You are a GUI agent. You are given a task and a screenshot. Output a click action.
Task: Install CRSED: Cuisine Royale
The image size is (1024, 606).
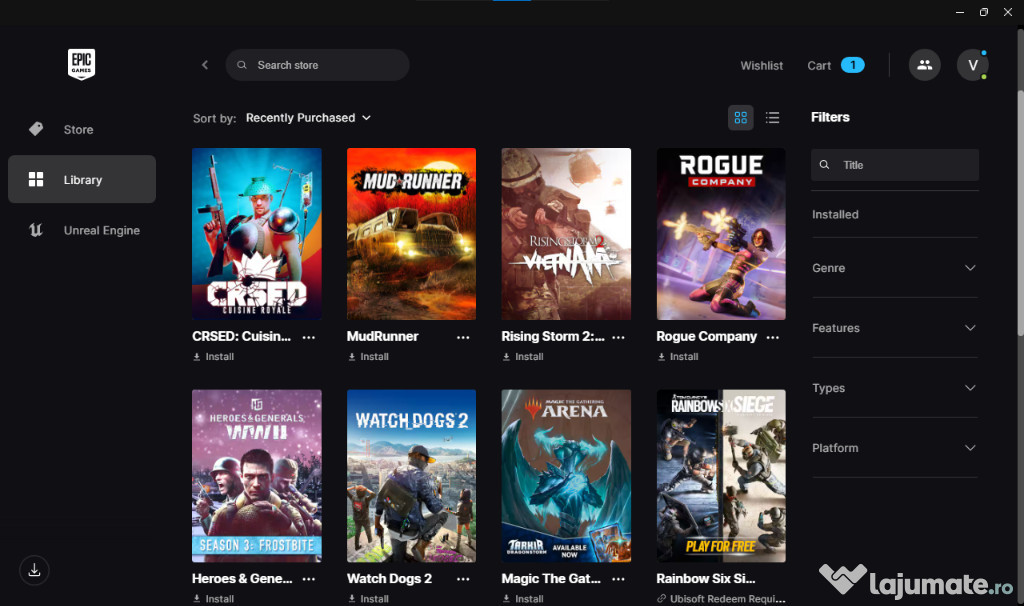pyautogui.click(x=214, y=357)
